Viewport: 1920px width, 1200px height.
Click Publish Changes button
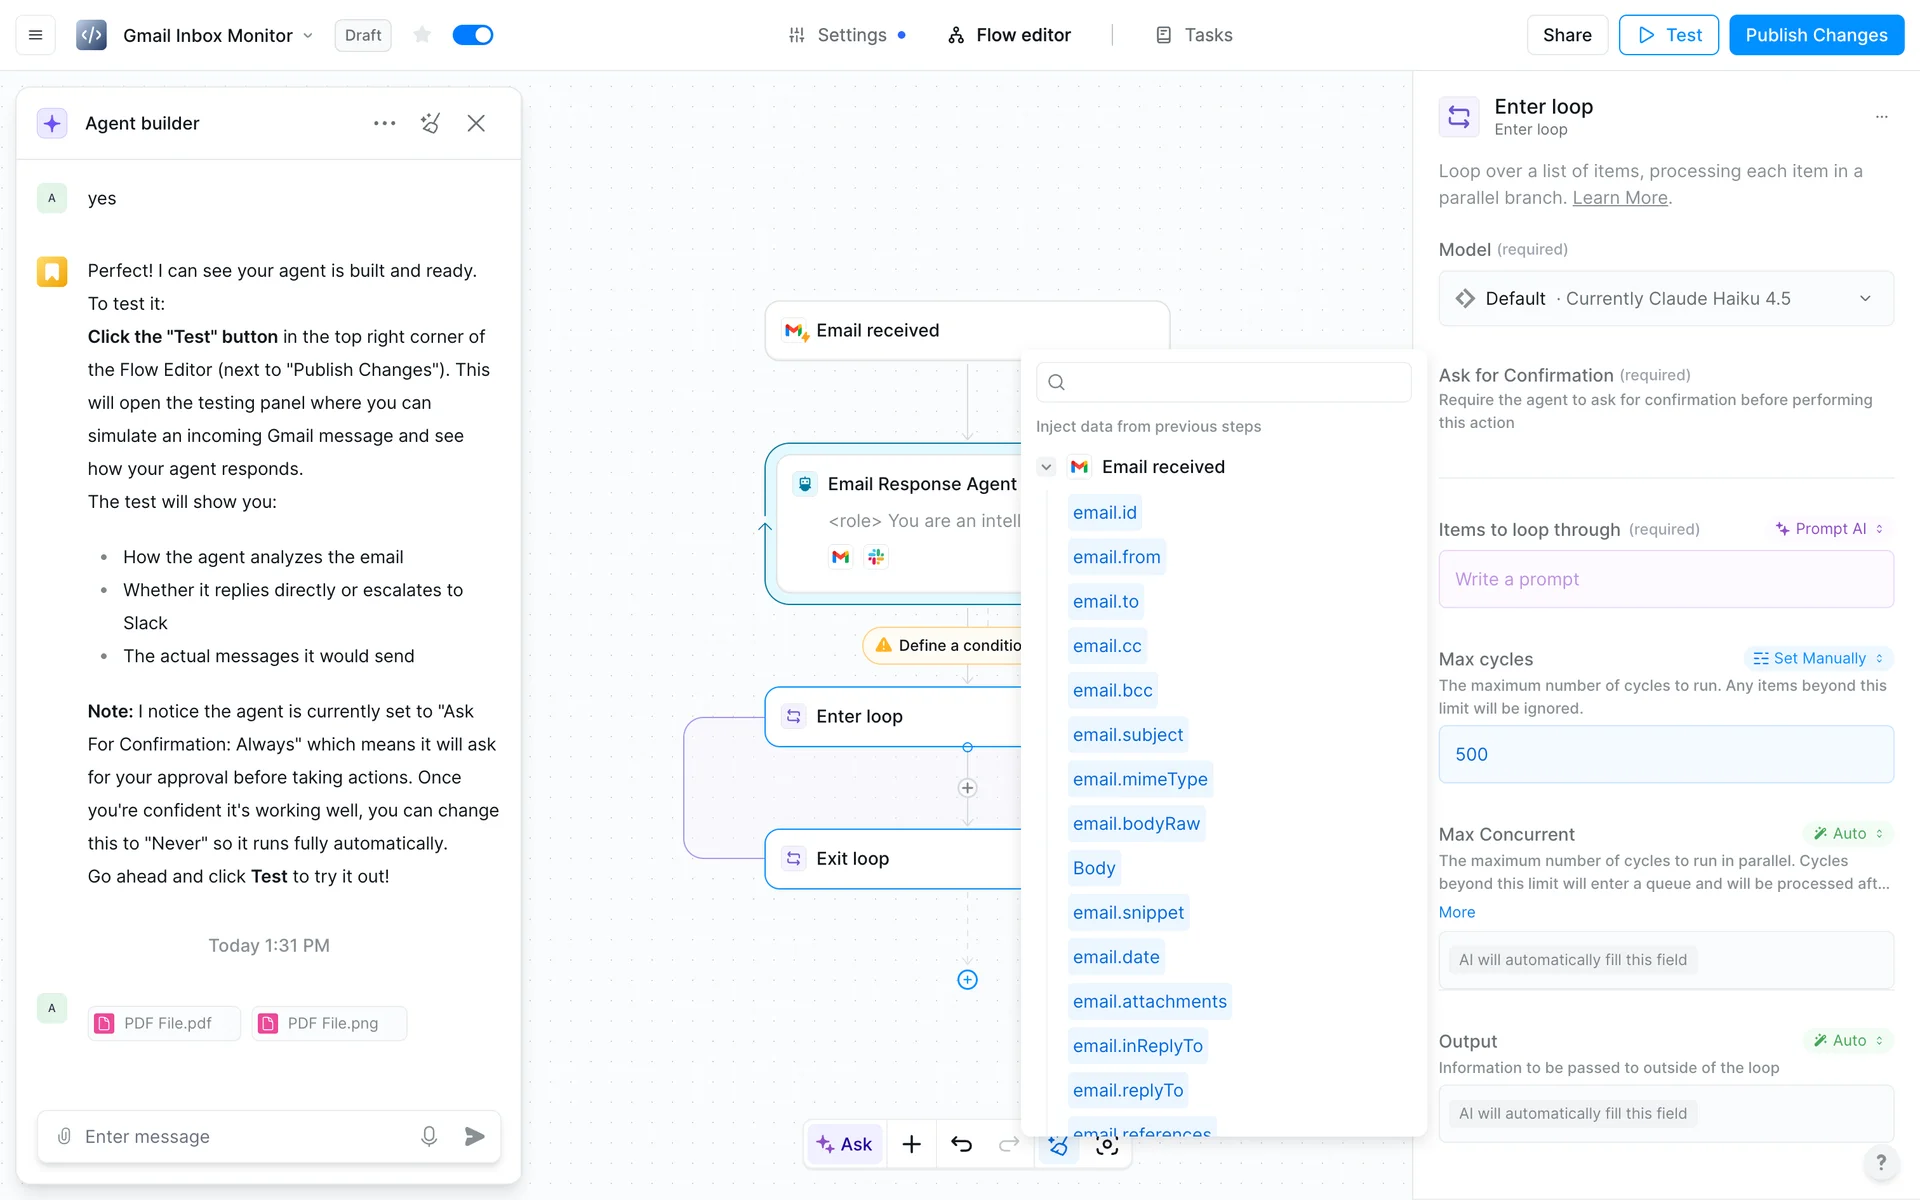pyautogui.click(x=1815, y=35)
